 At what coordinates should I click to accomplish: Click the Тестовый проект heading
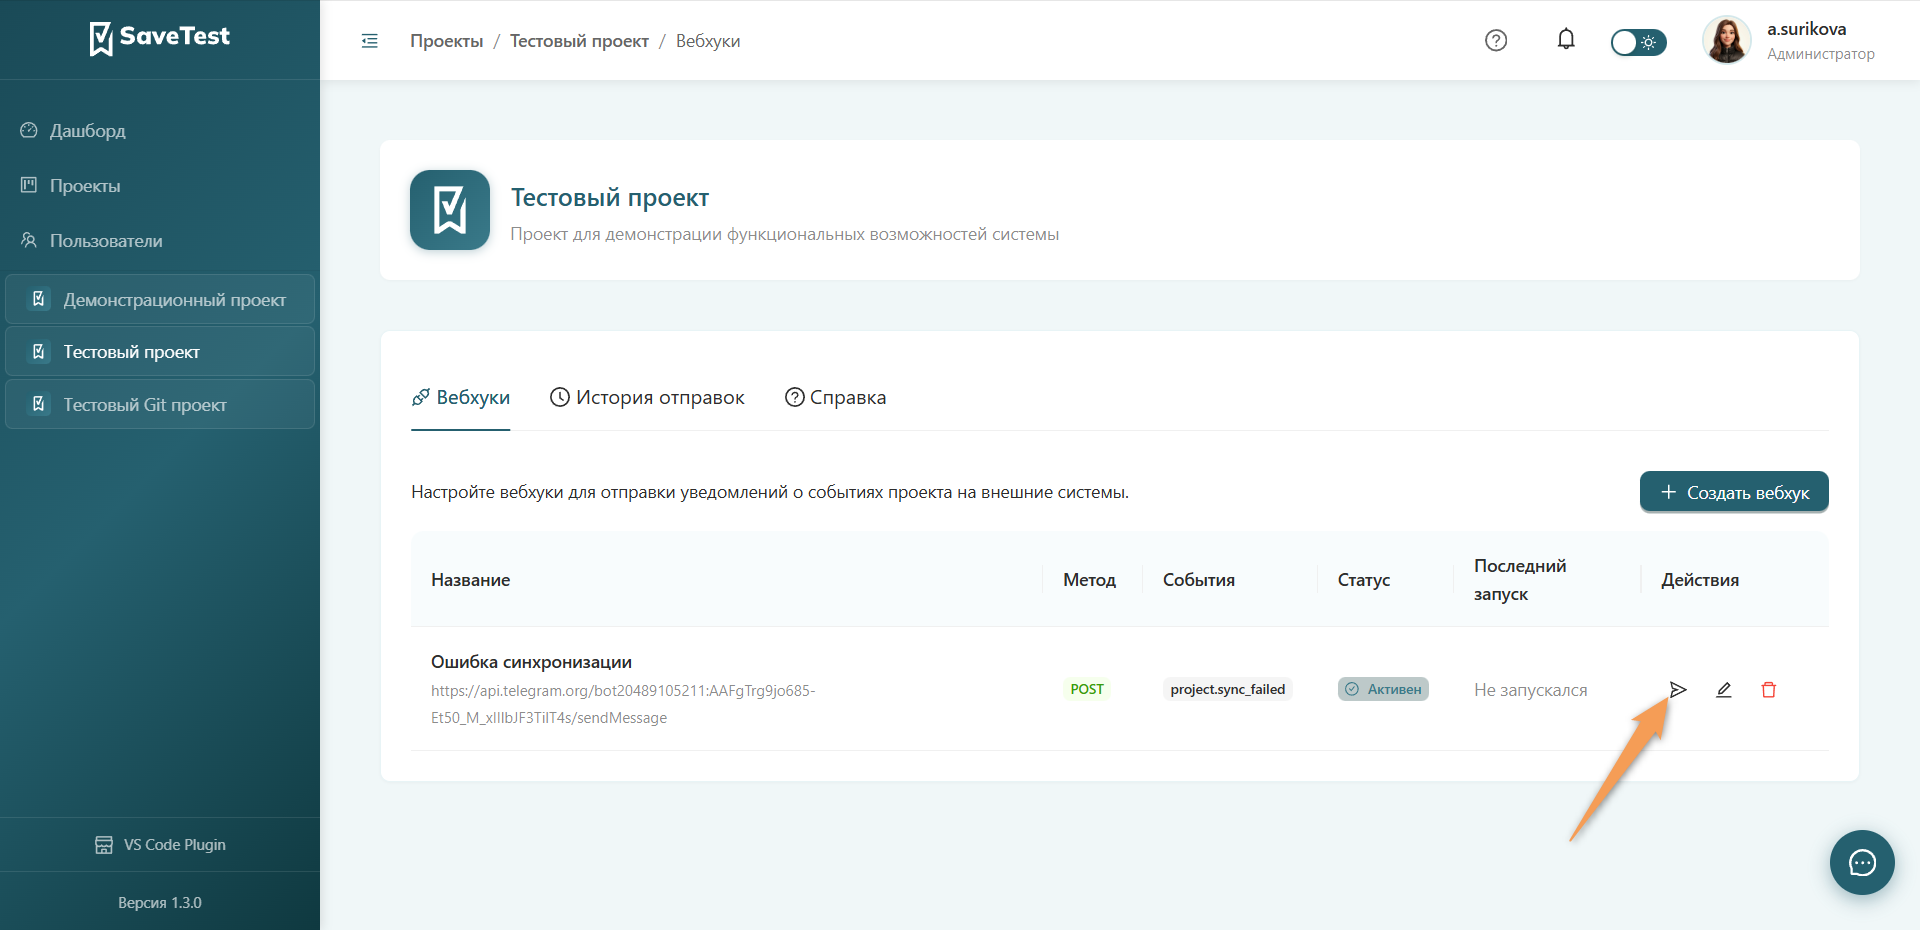[610, 198]
